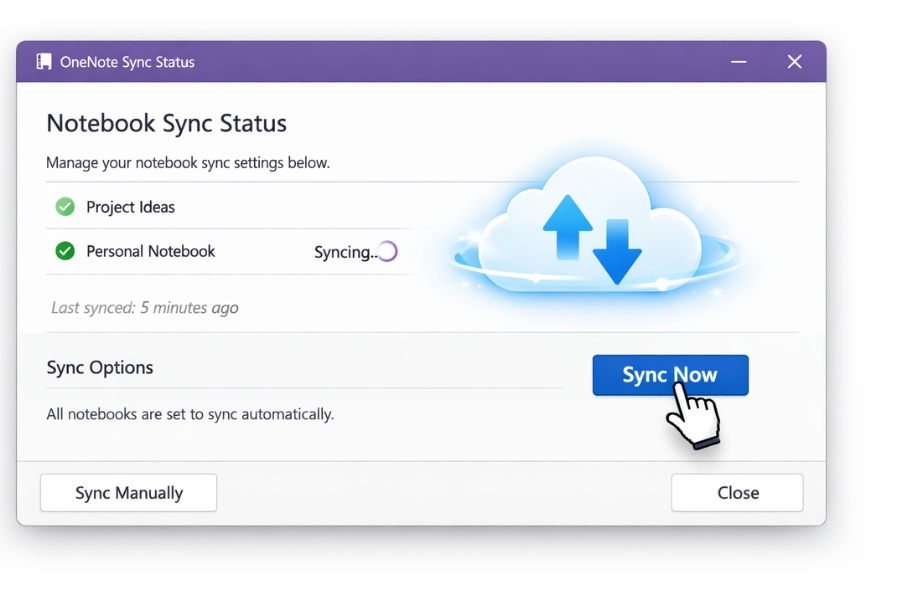Choose the Sync Manually button
This screenshot has width=900, height=600.
click(x=128, y=493)
